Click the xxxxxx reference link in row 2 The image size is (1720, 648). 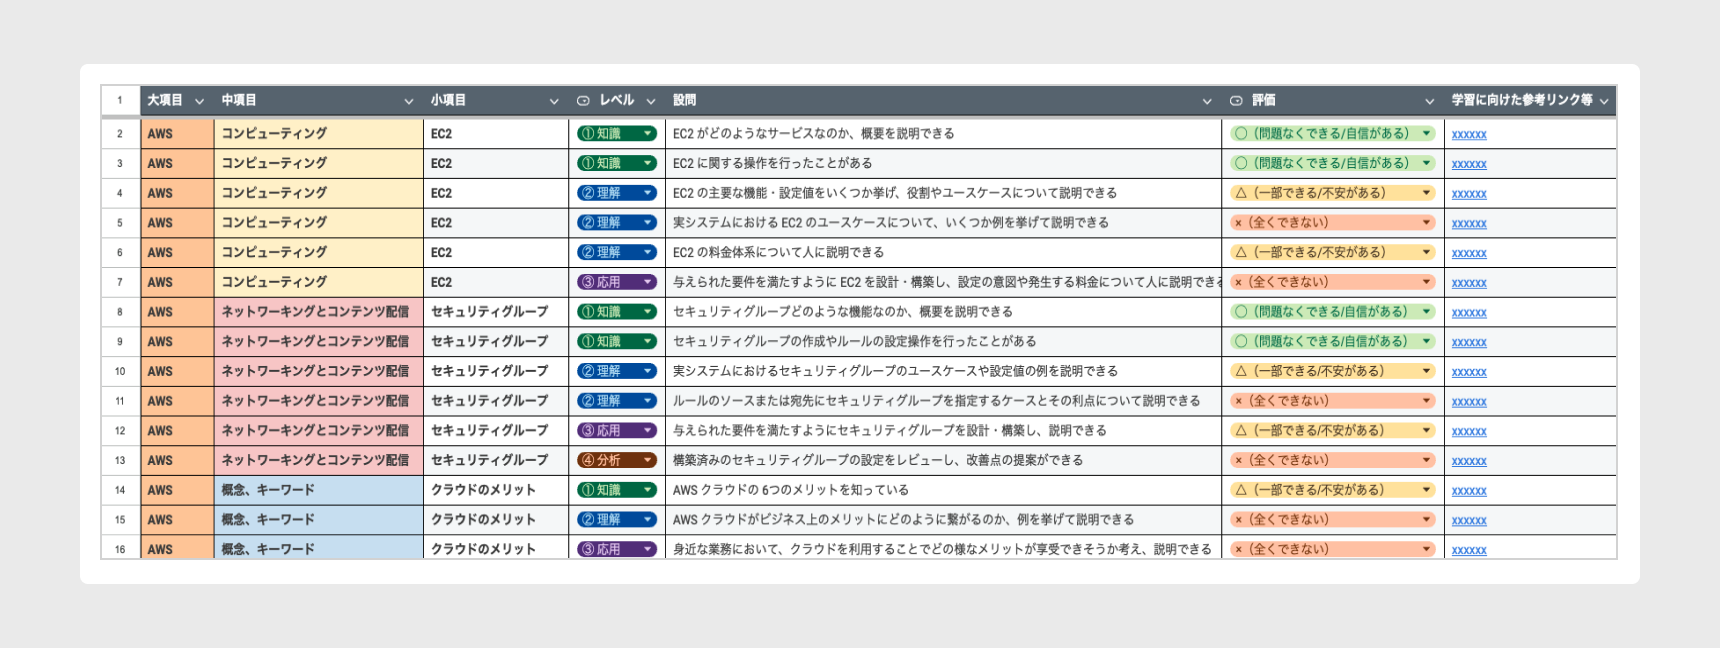tap(1469, 134)
